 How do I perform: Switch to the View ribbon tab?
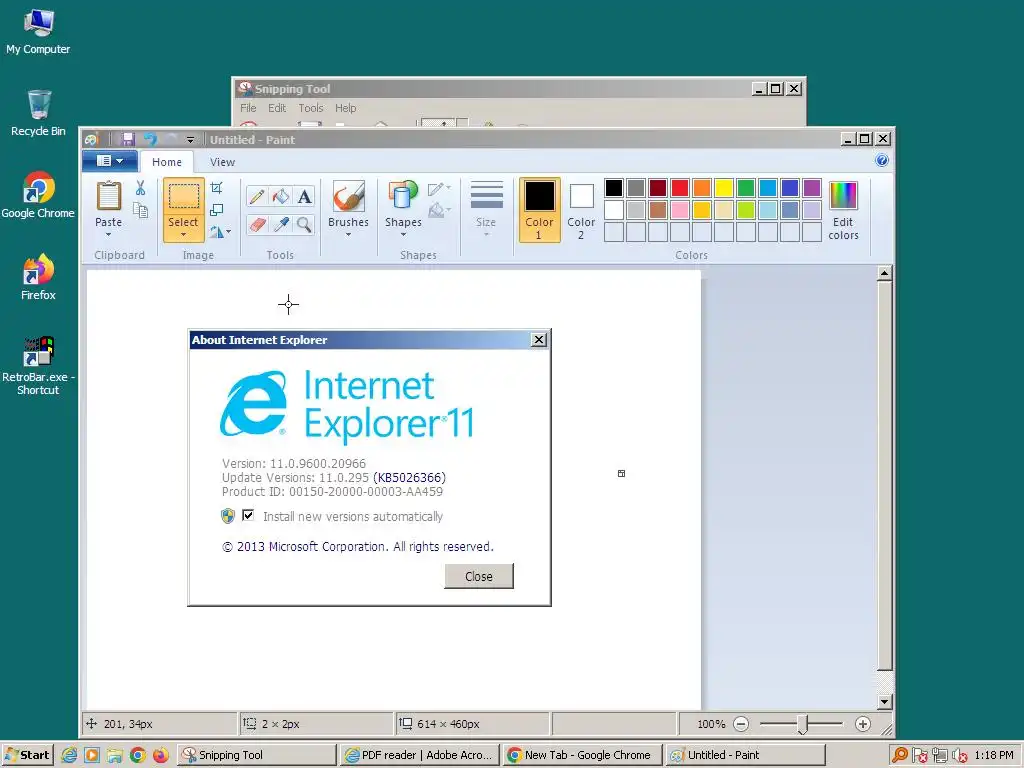(x=222, y=162)
